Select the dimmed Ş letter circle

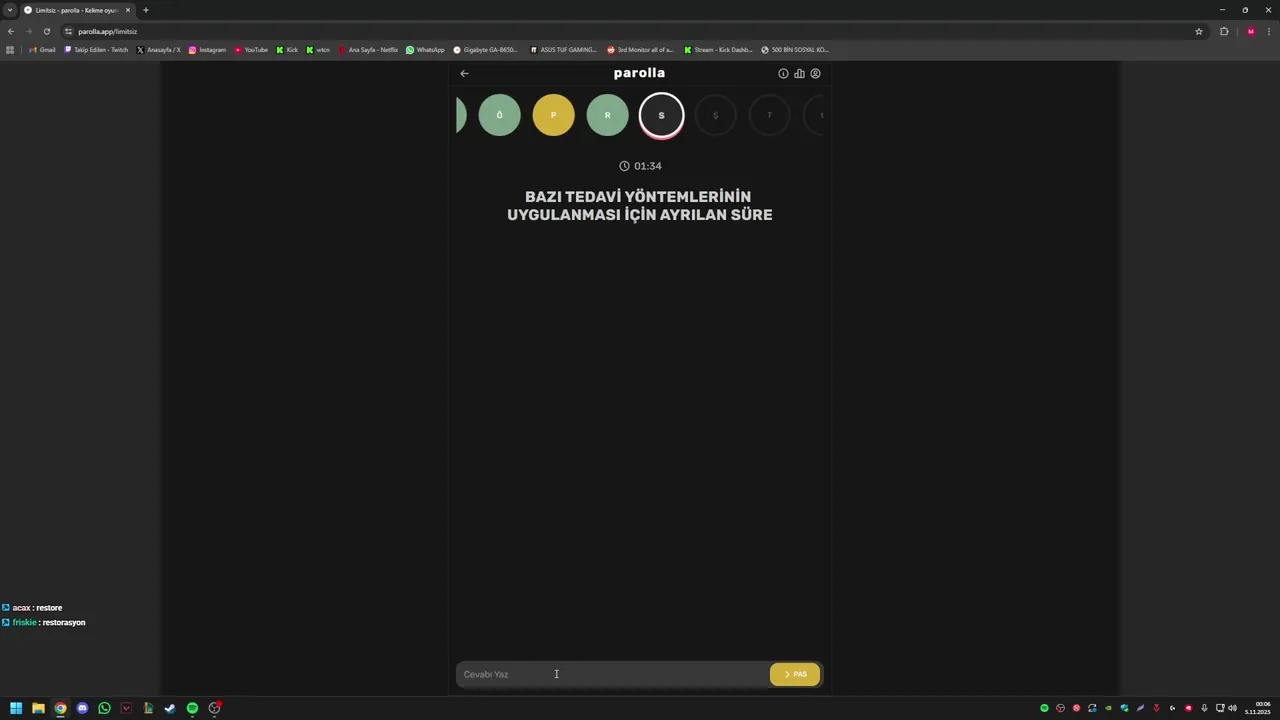point(715,115)
